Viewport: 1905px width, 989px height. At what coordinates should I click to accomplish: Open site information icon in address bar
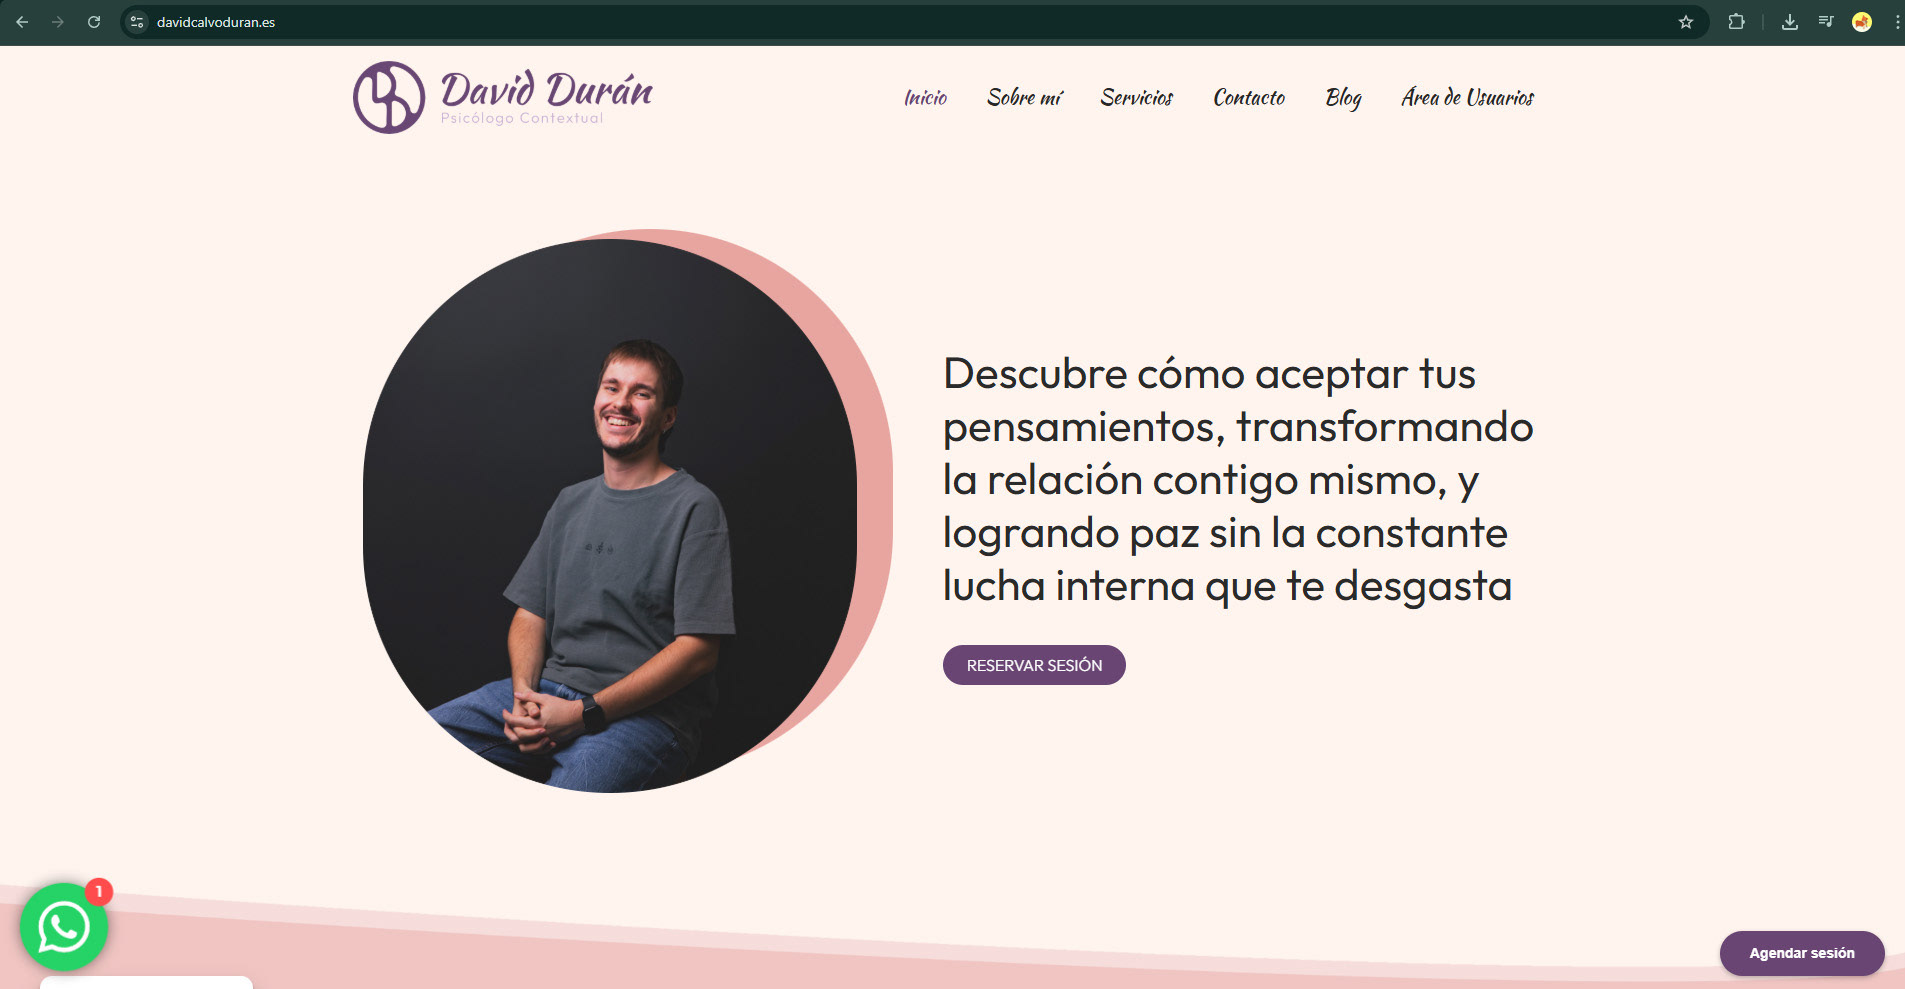[x=138, y=22]
